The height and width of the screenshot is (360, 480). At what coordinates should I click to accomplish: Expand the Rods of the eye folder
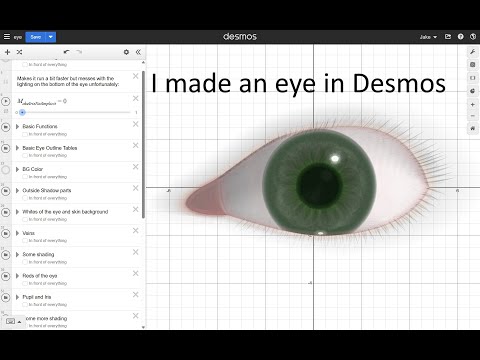coord(17,276)
